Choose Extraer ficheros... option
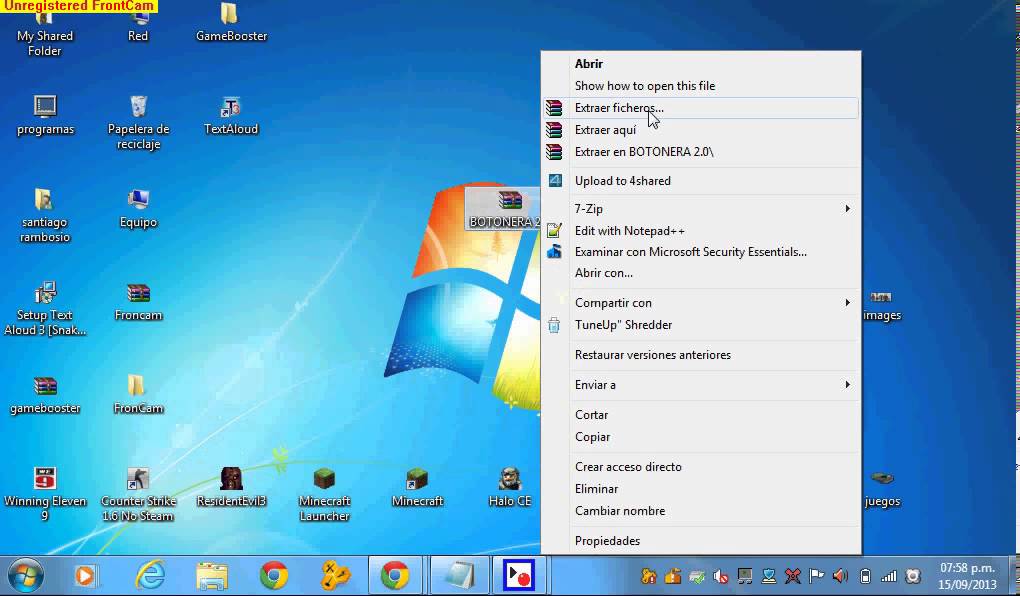 click(x=701, y=108)
